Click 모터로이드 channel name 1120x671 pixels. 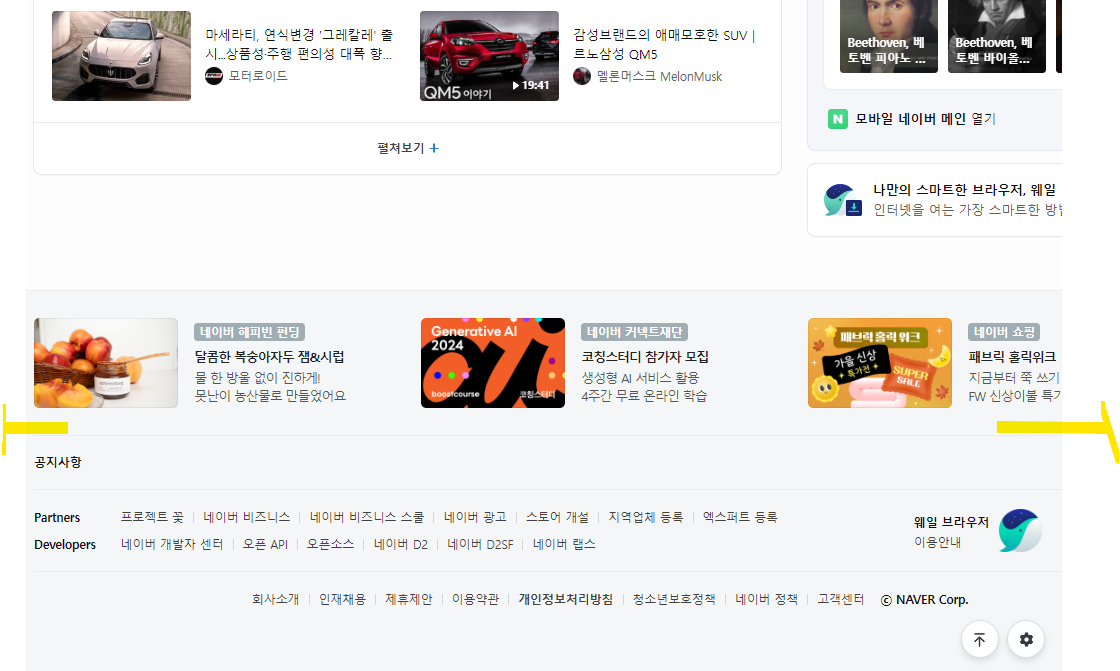(258, 76)
